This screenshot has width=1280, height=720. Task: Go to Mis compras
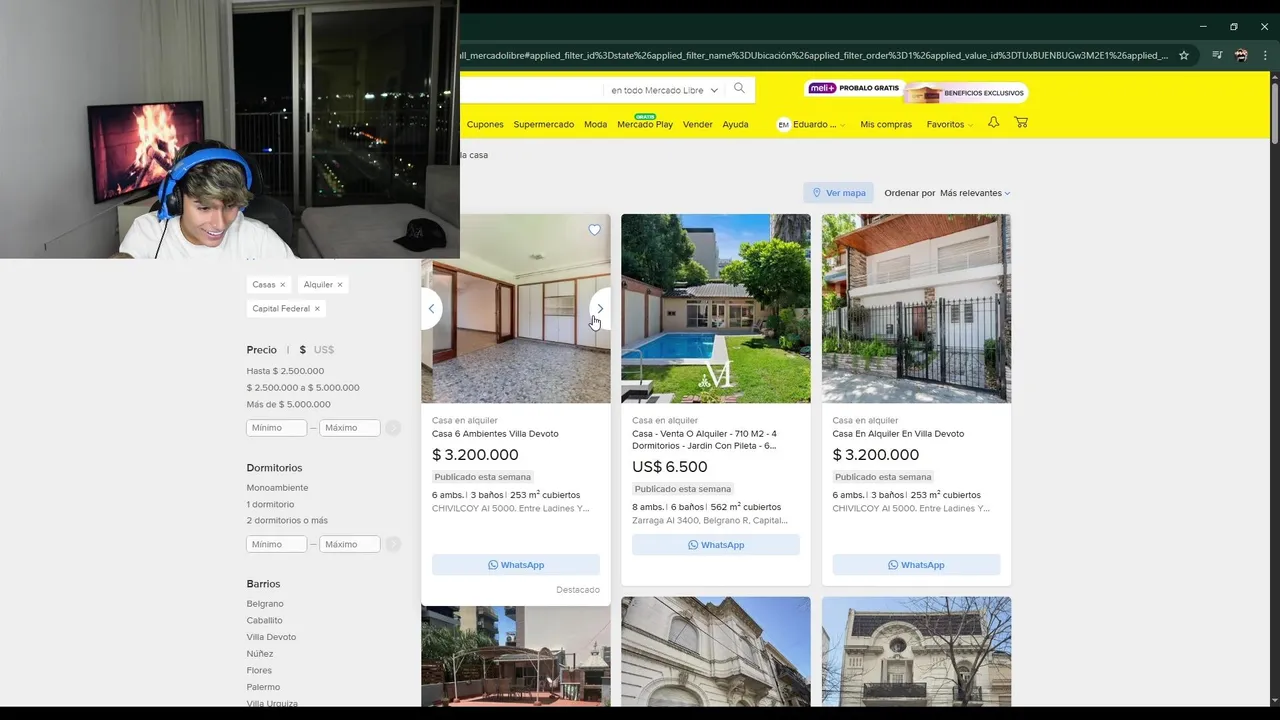click(886, 124)
